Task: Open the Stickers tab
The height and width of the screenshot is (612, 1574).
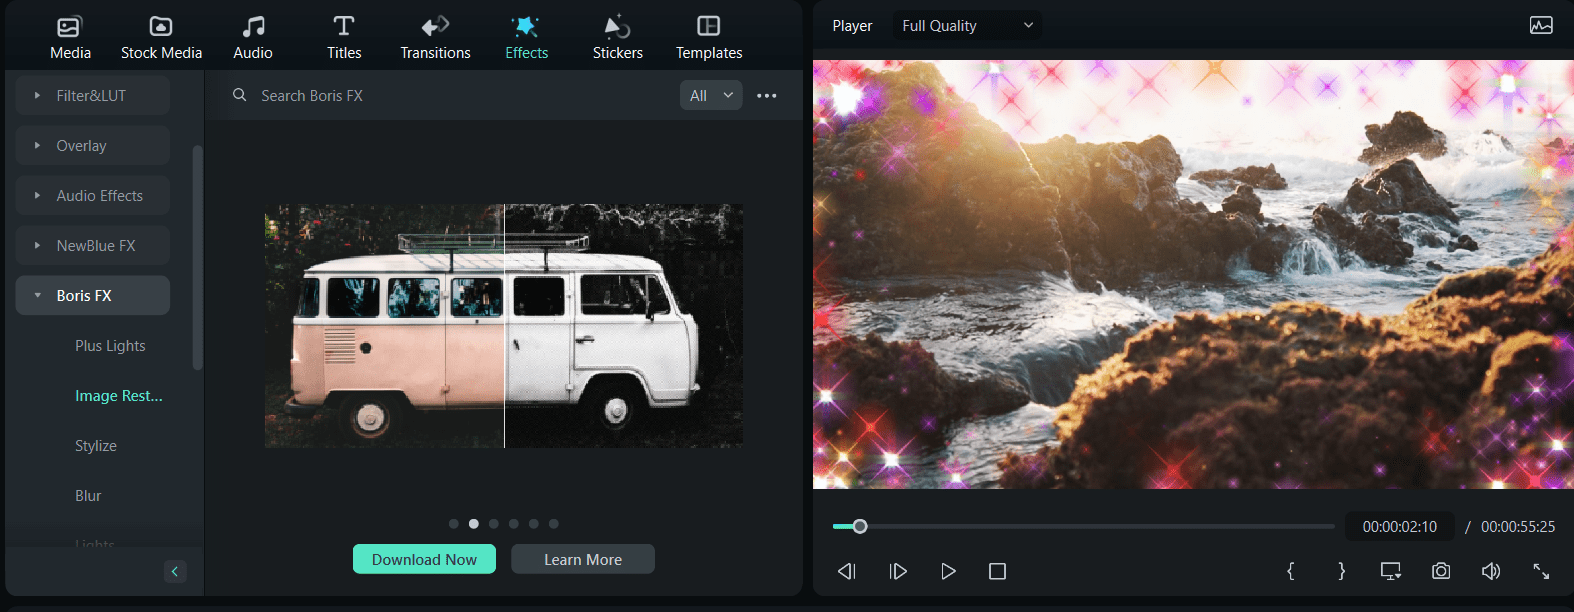Action: [617, 37]
